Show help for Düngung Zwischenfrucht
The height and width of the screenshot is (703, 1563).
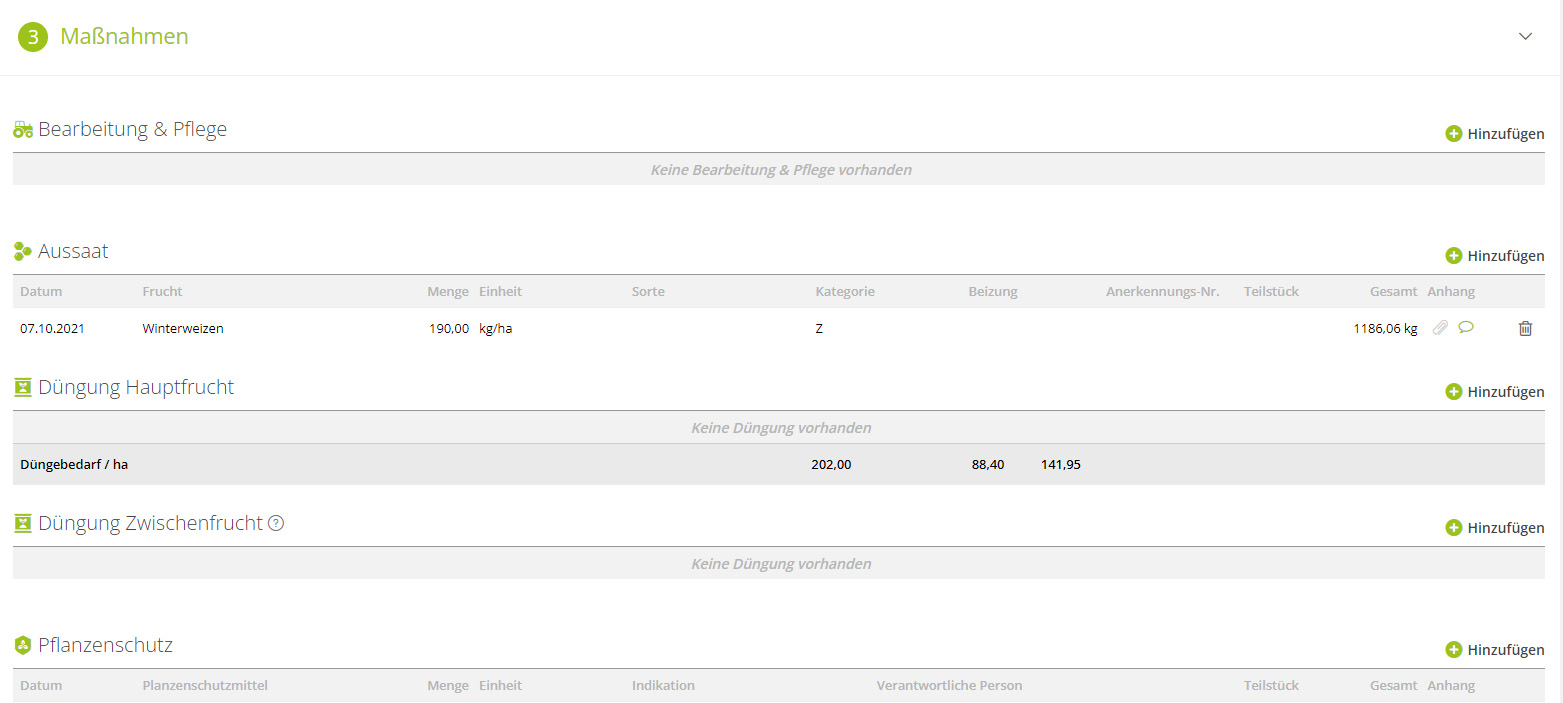pyautogui.click(x=277, y=523)
